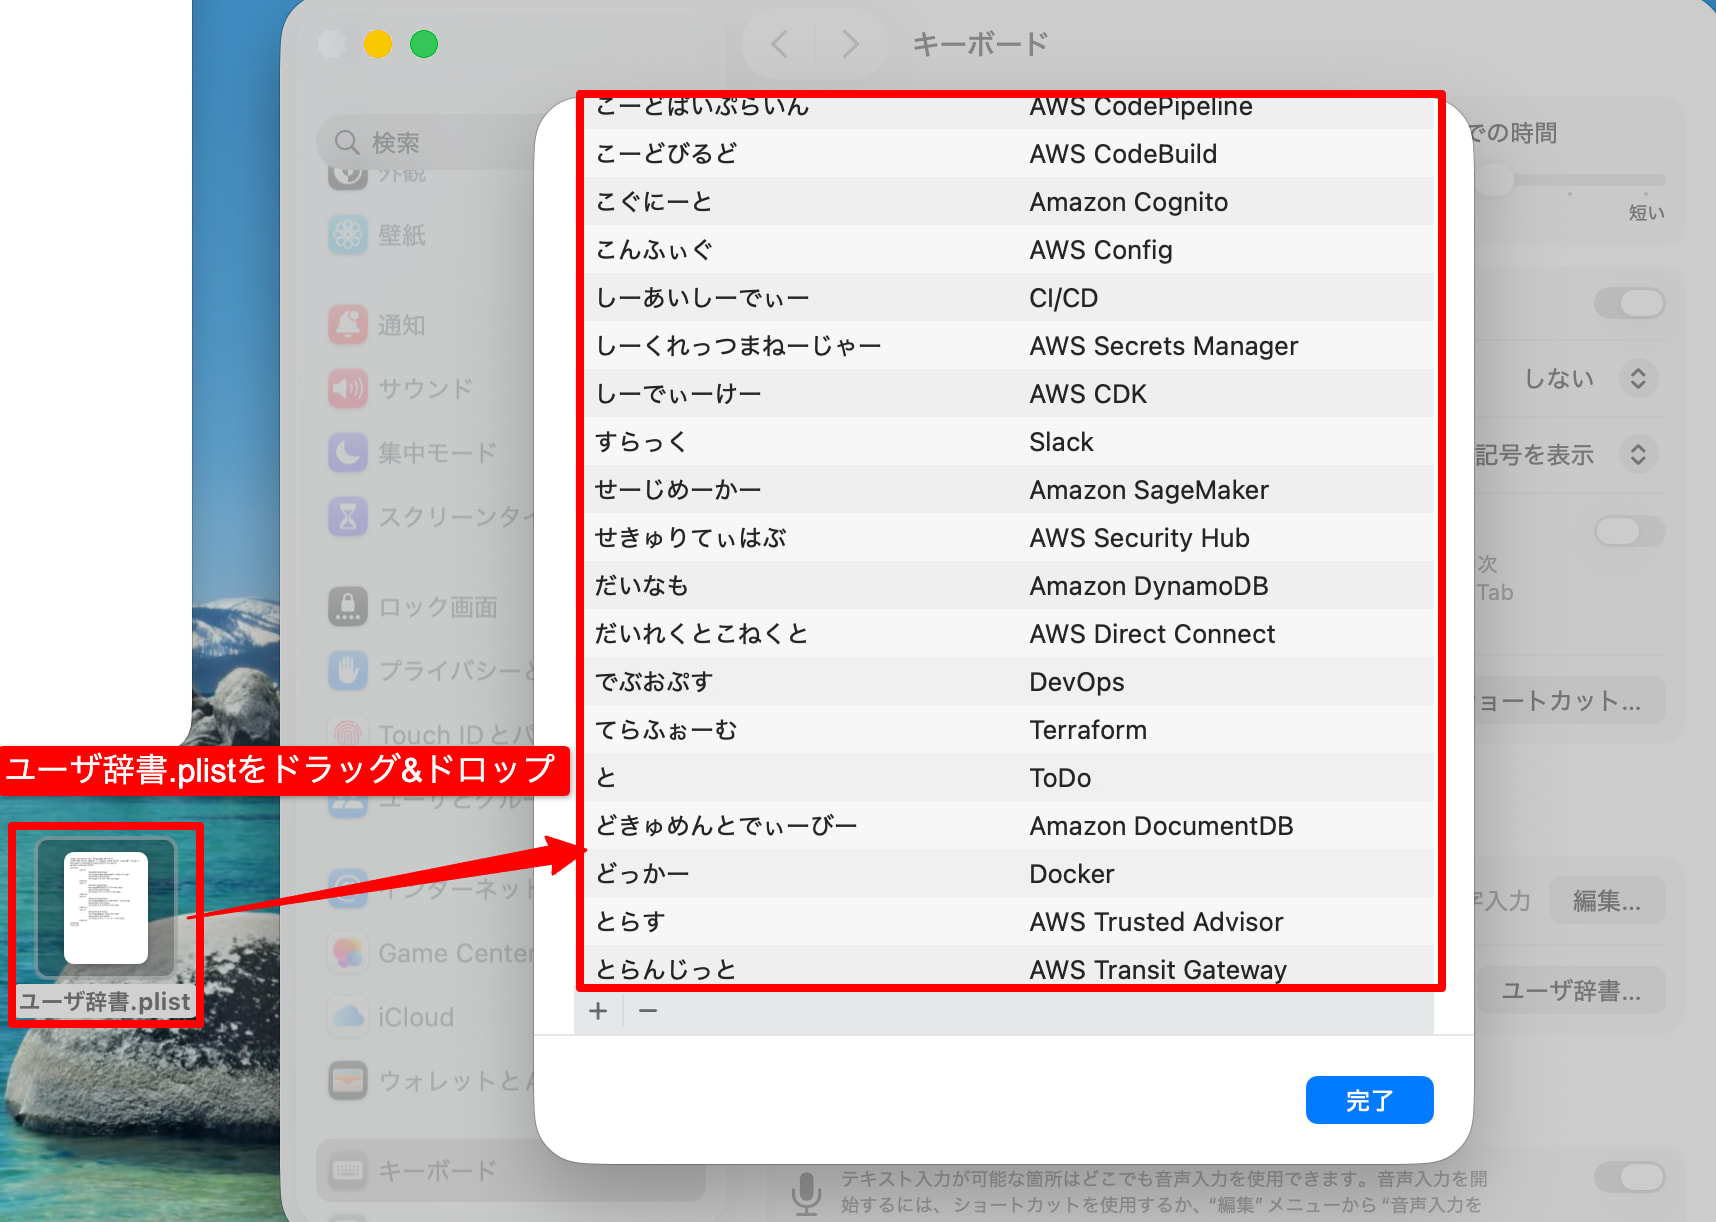Remove selected entry with minus button

pos(648,1011)
